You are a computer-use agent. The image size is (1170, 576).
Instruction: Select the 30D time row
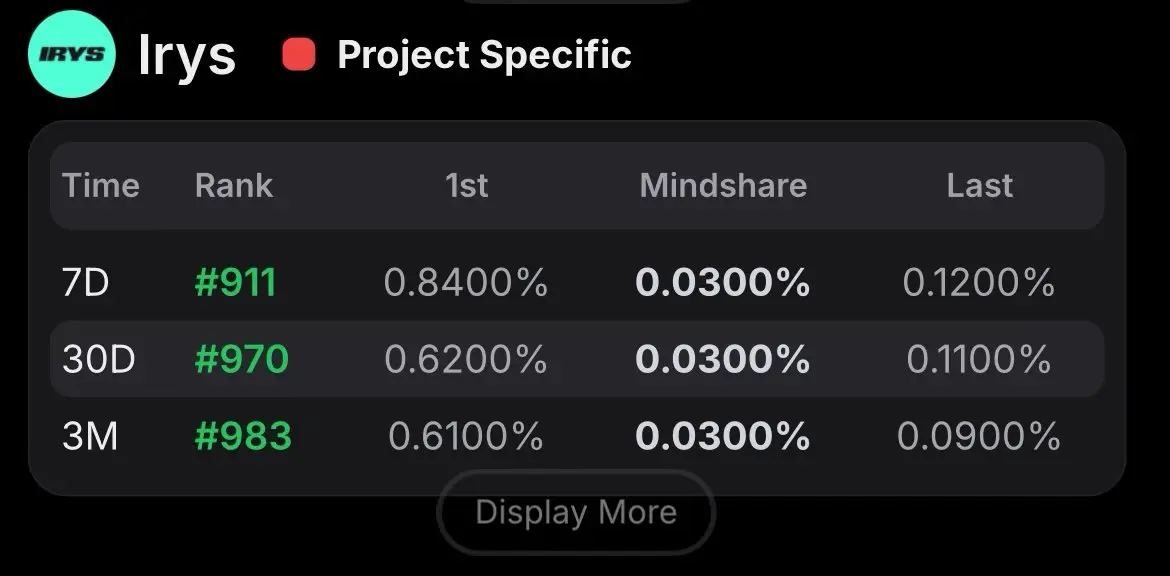577,359
